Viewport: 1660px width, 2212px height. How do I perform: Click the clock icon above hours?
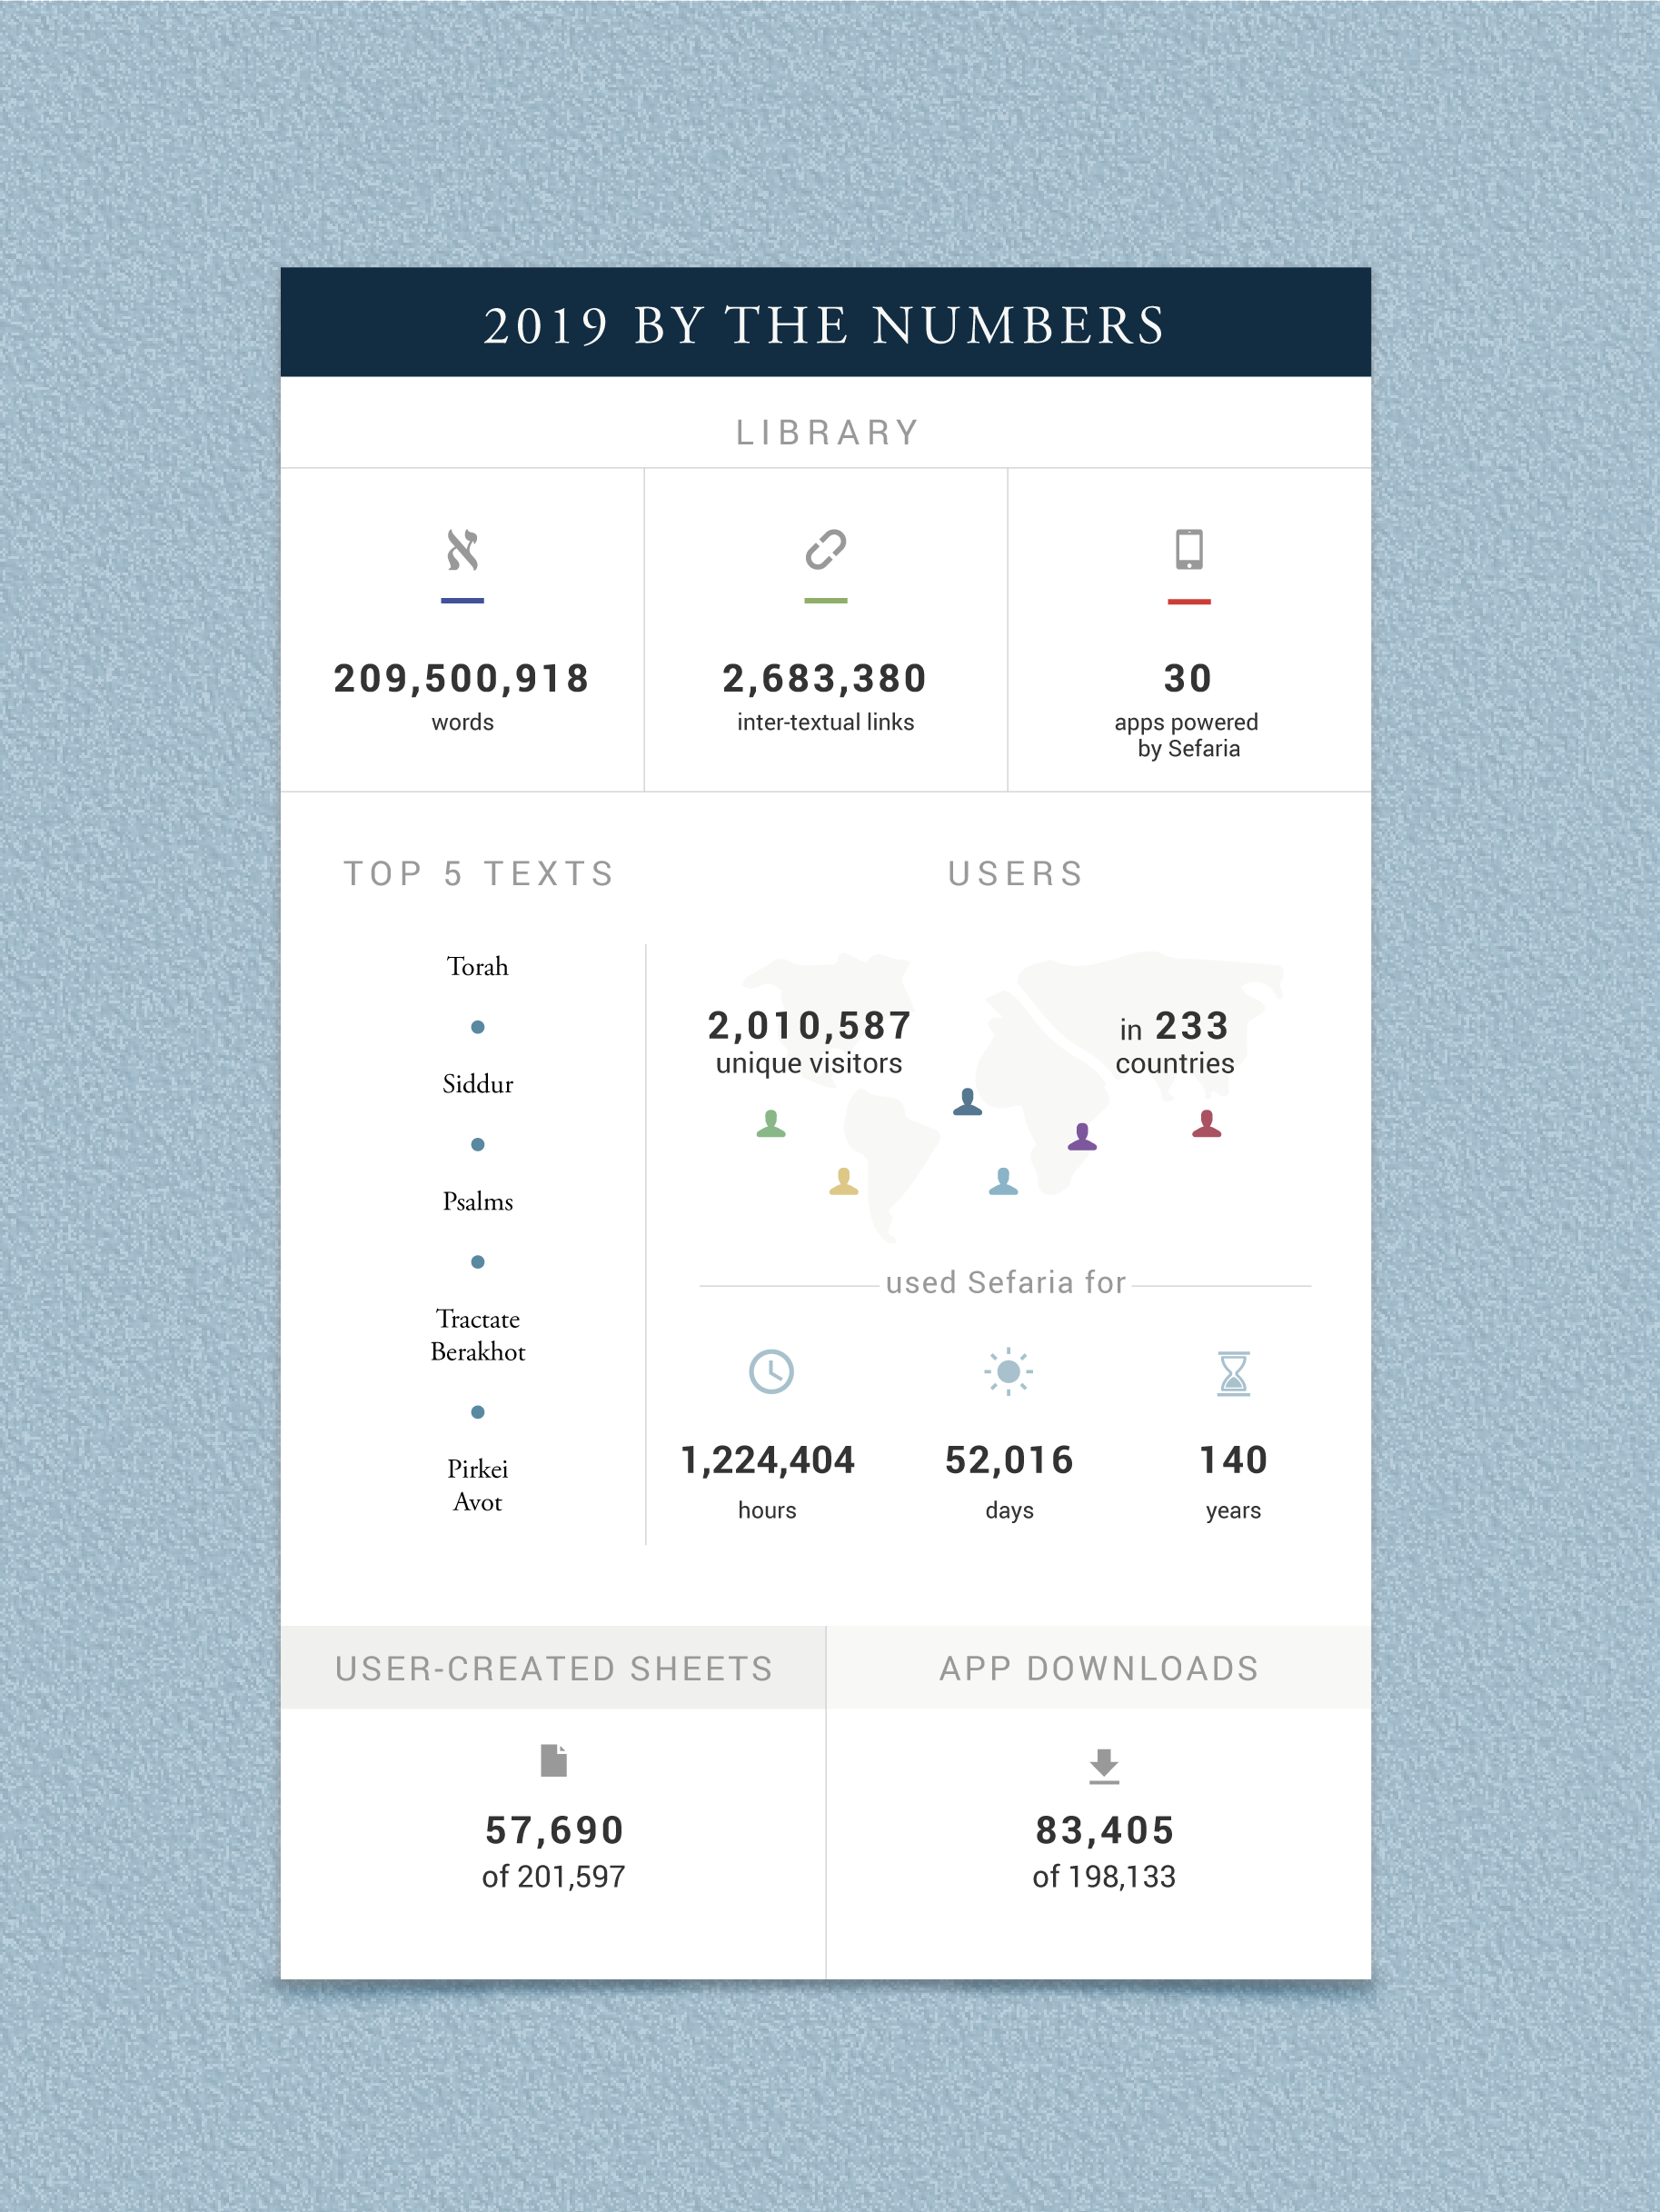click(771, 1371)
